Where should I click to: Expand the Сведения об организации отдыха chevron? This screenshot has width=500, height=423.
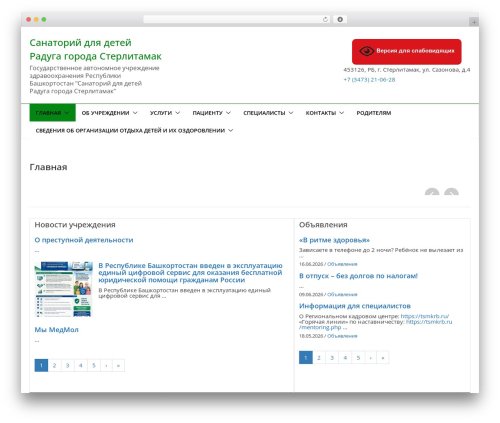pyautogui.click(x=231, y=130)
